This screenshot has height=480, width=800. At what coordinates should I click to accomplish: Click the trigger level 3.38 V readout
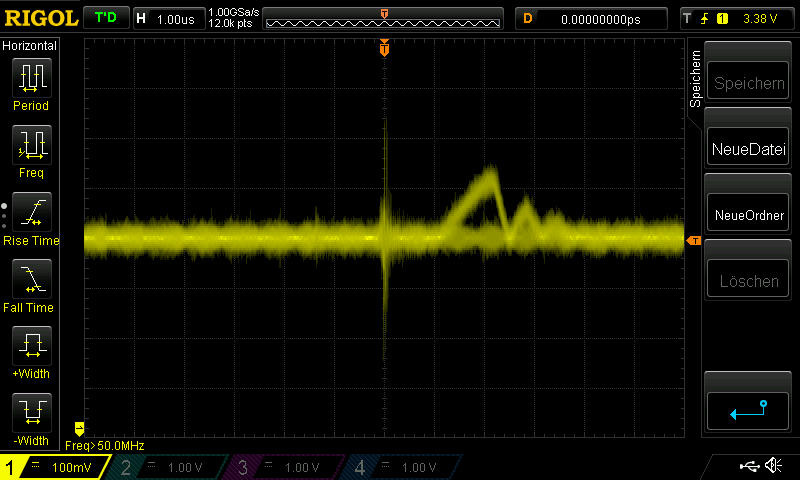click(x=760, y=19)
